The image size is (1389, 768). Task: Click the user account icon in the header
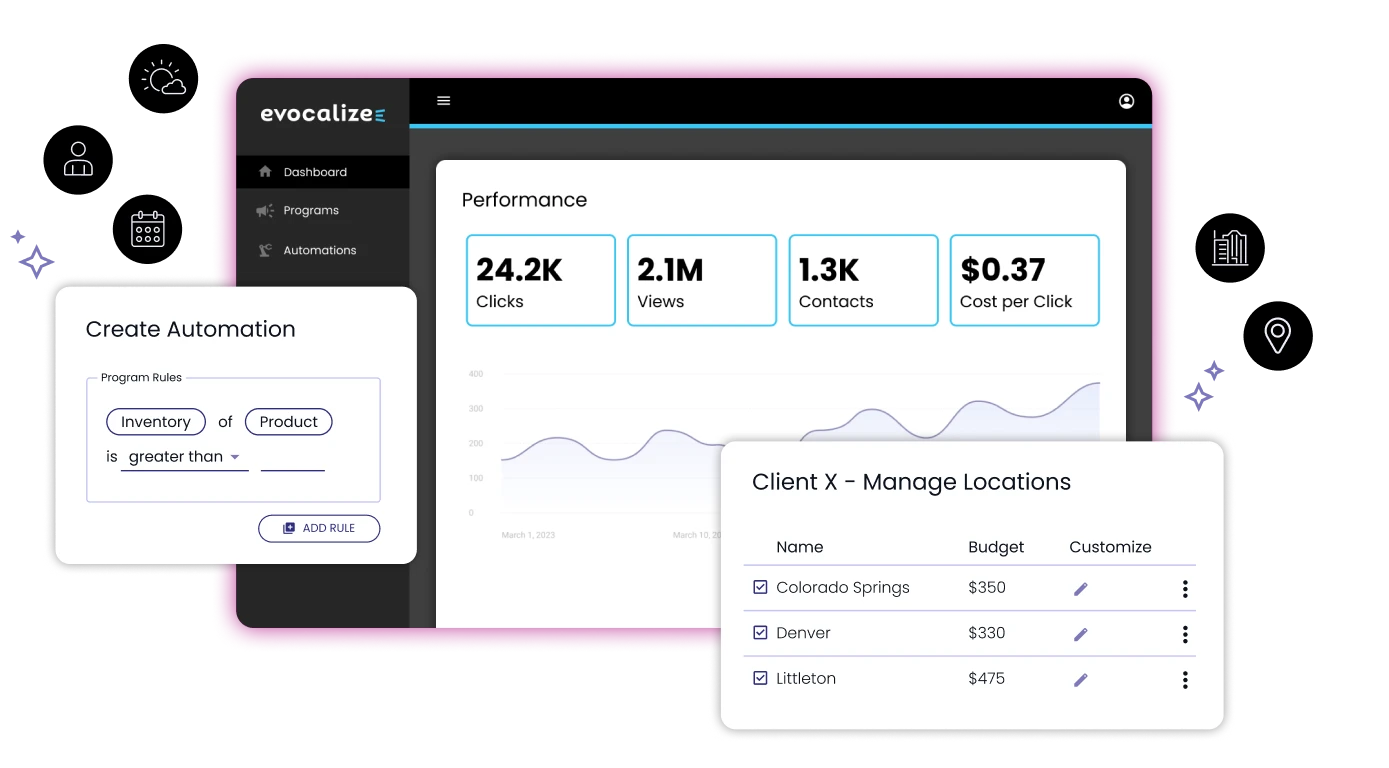pos(1126,101)
